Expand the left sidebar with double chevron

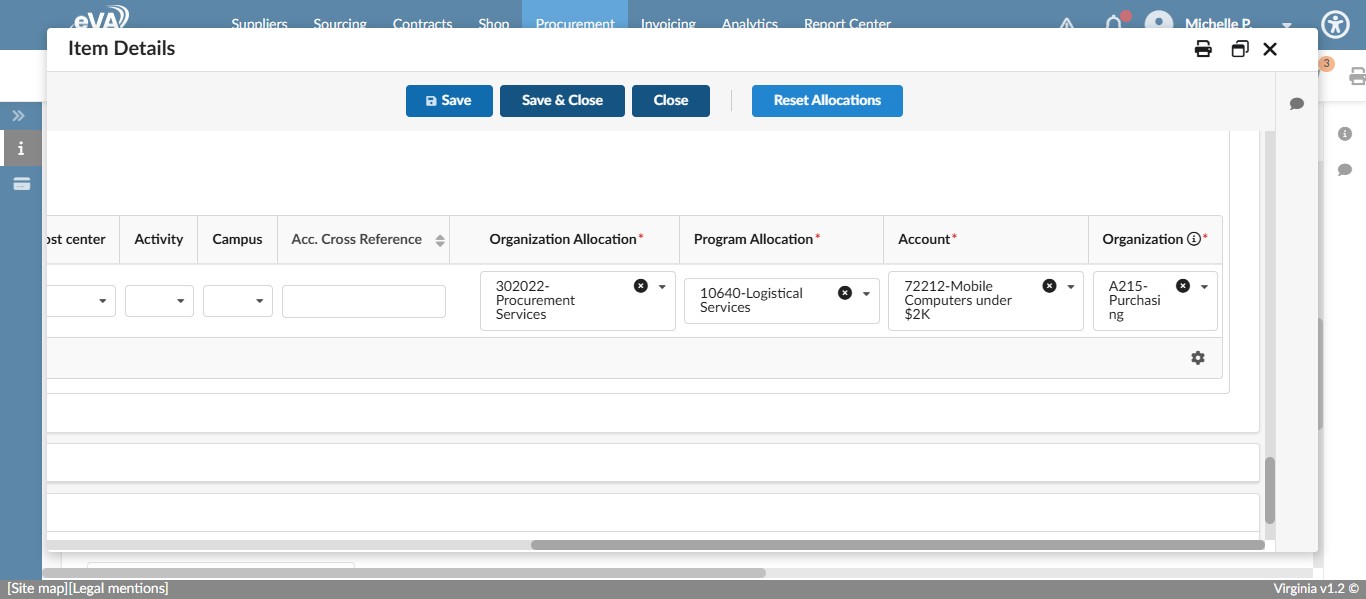[x=19, y=116]
